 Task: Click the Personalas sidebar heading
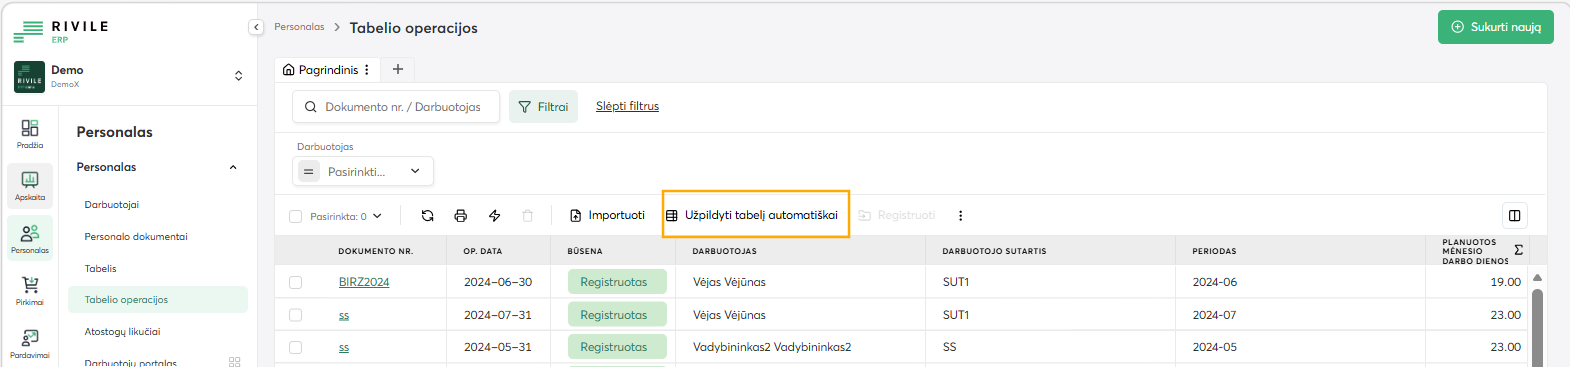pyautogui.click(x=115, y=132)
